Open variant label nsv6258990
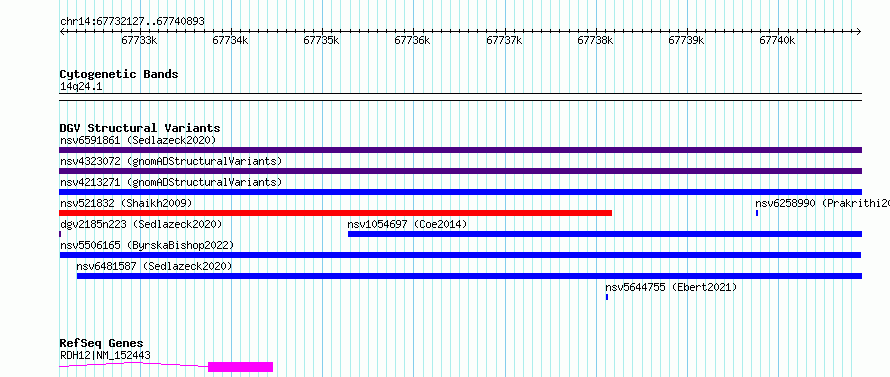This screenshot has height=377, width=890. [x=822, y=203]
